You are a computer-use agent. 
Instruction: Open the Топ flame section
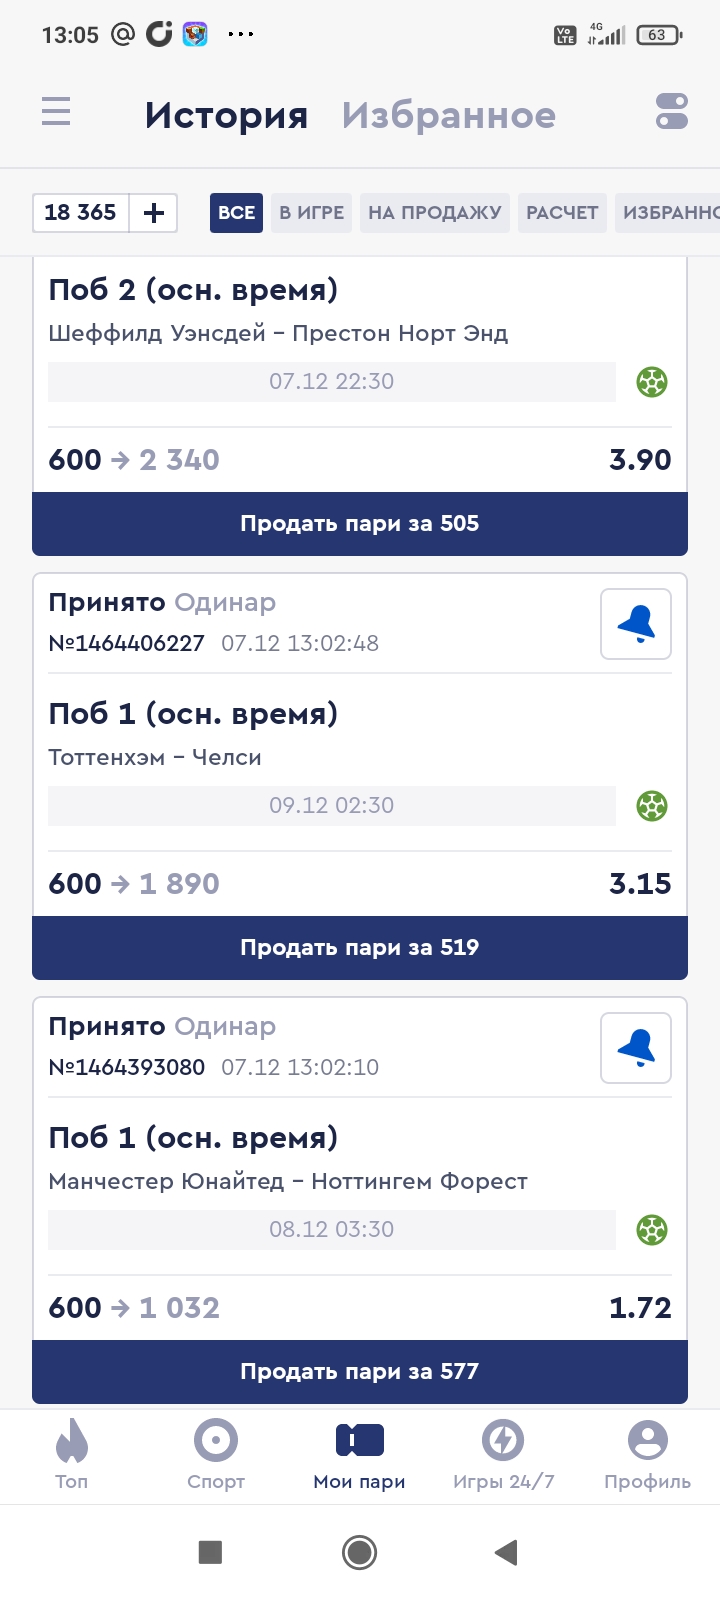(72, 1455)
